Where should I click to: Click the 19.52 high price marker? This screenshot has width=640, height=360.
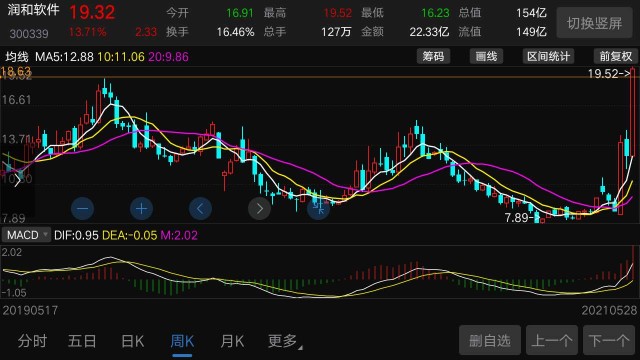609,73
